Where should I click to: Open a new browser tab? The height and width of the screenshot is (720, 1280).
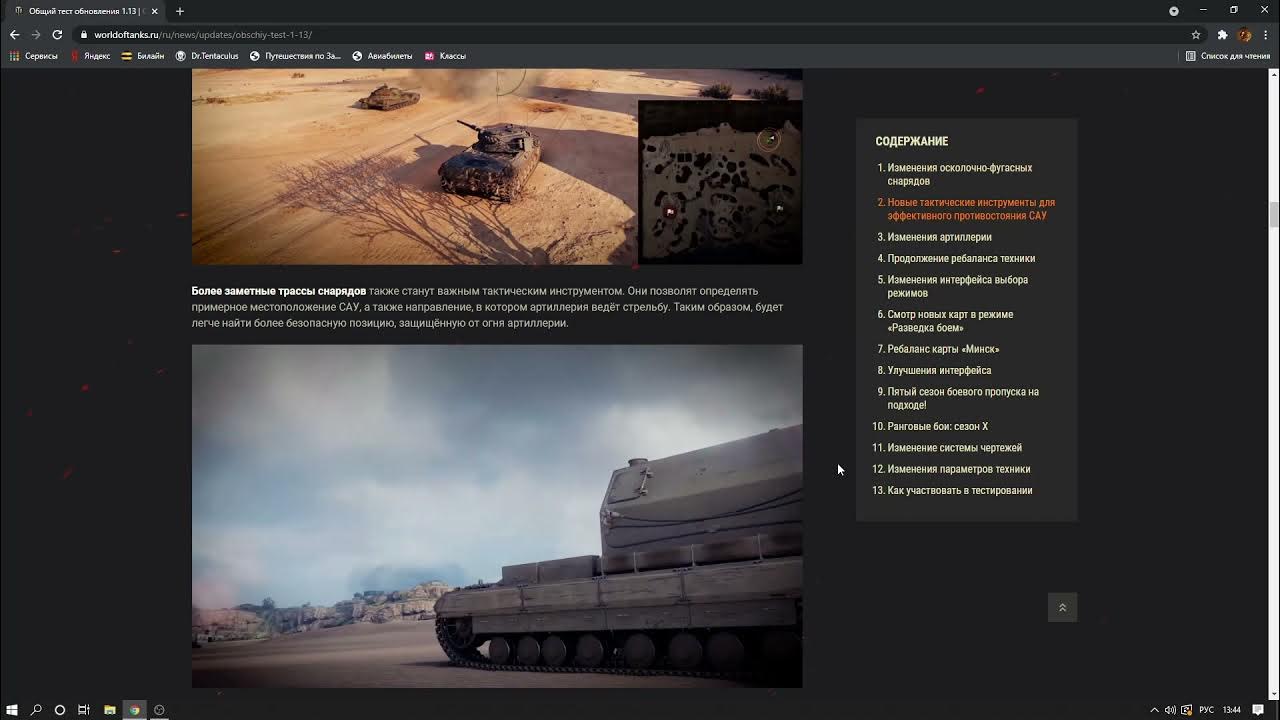pyautogui.click(x=180, y=11)
